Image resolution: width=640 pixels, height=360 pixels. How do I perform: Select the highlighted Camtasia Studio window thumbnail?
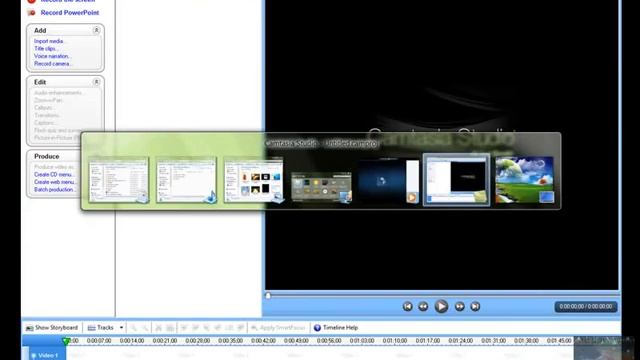pyautogui.click(x=456, y=180)
